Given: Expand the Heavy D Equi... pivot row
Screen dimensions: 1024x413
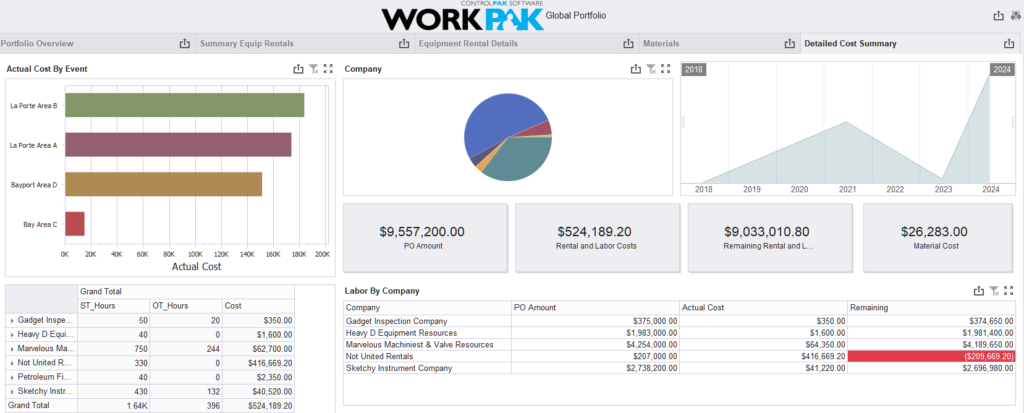Looking at the screenshot, I should pos(12,335).
